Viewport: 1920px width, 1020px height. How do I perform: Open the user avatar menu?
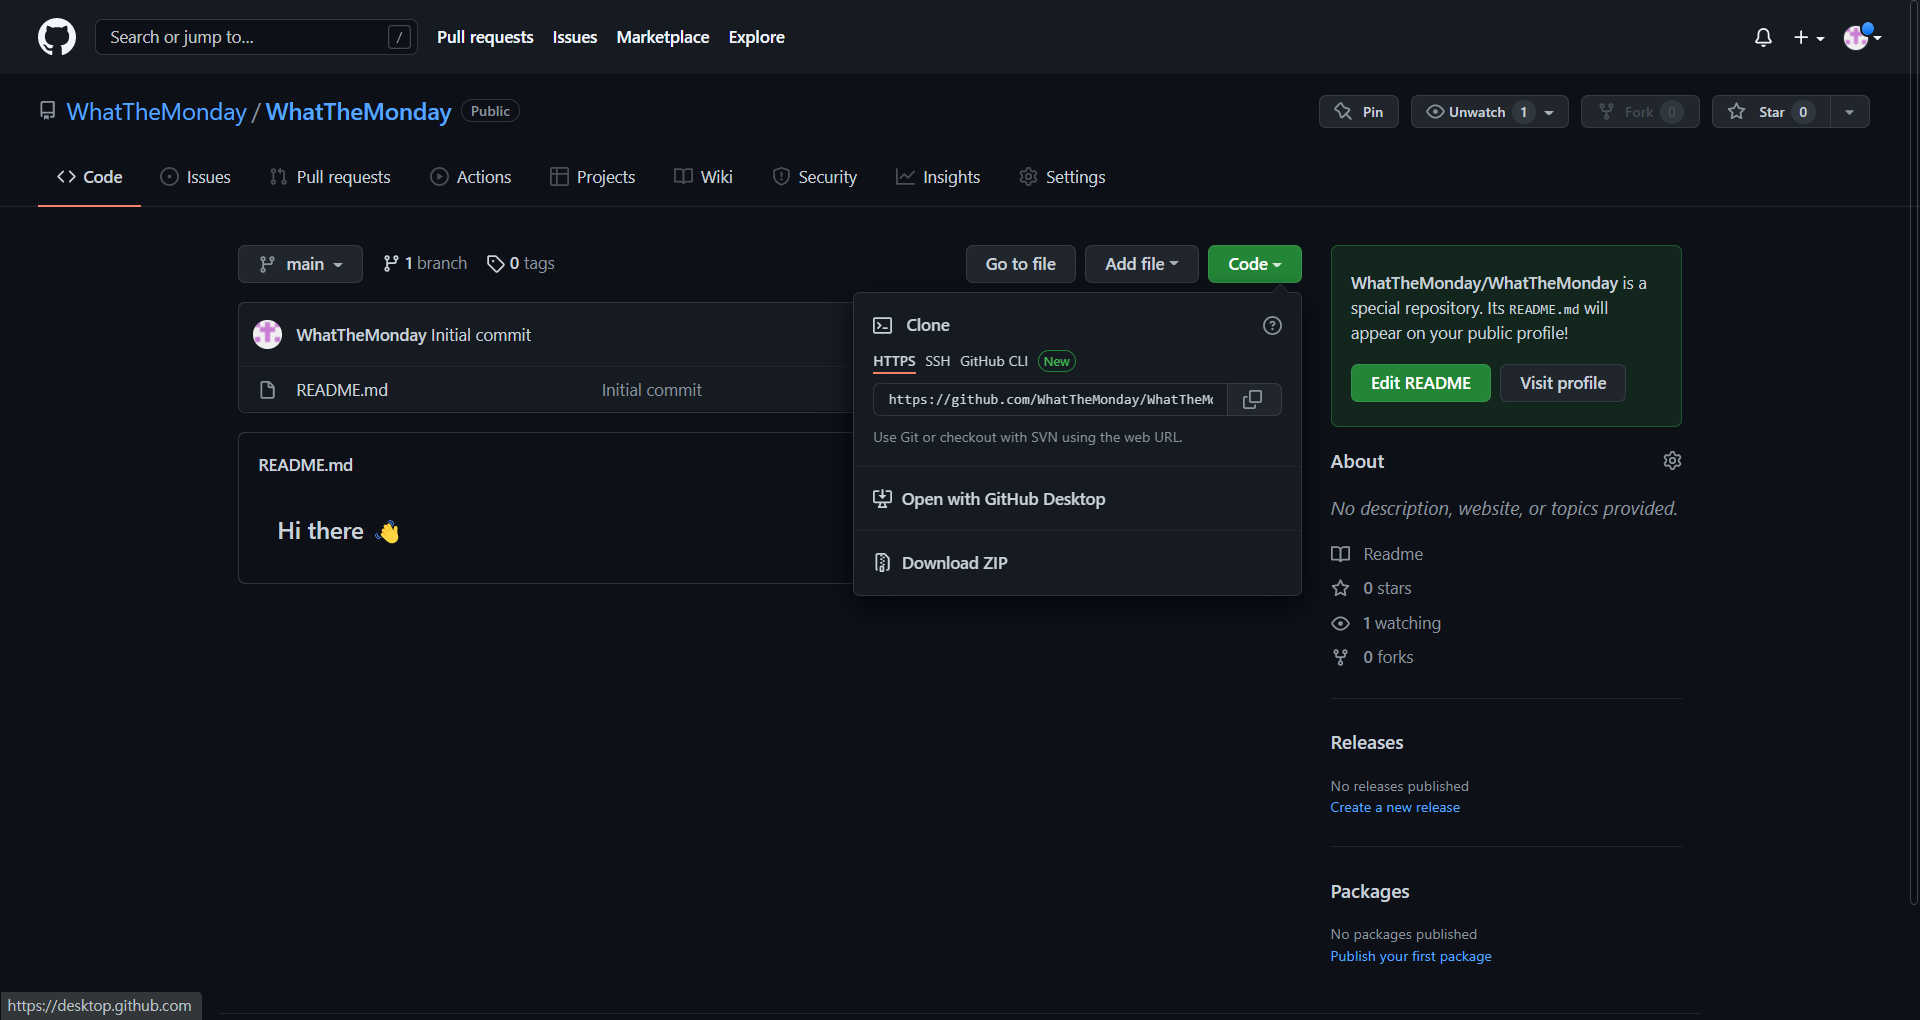point(1863,37)
